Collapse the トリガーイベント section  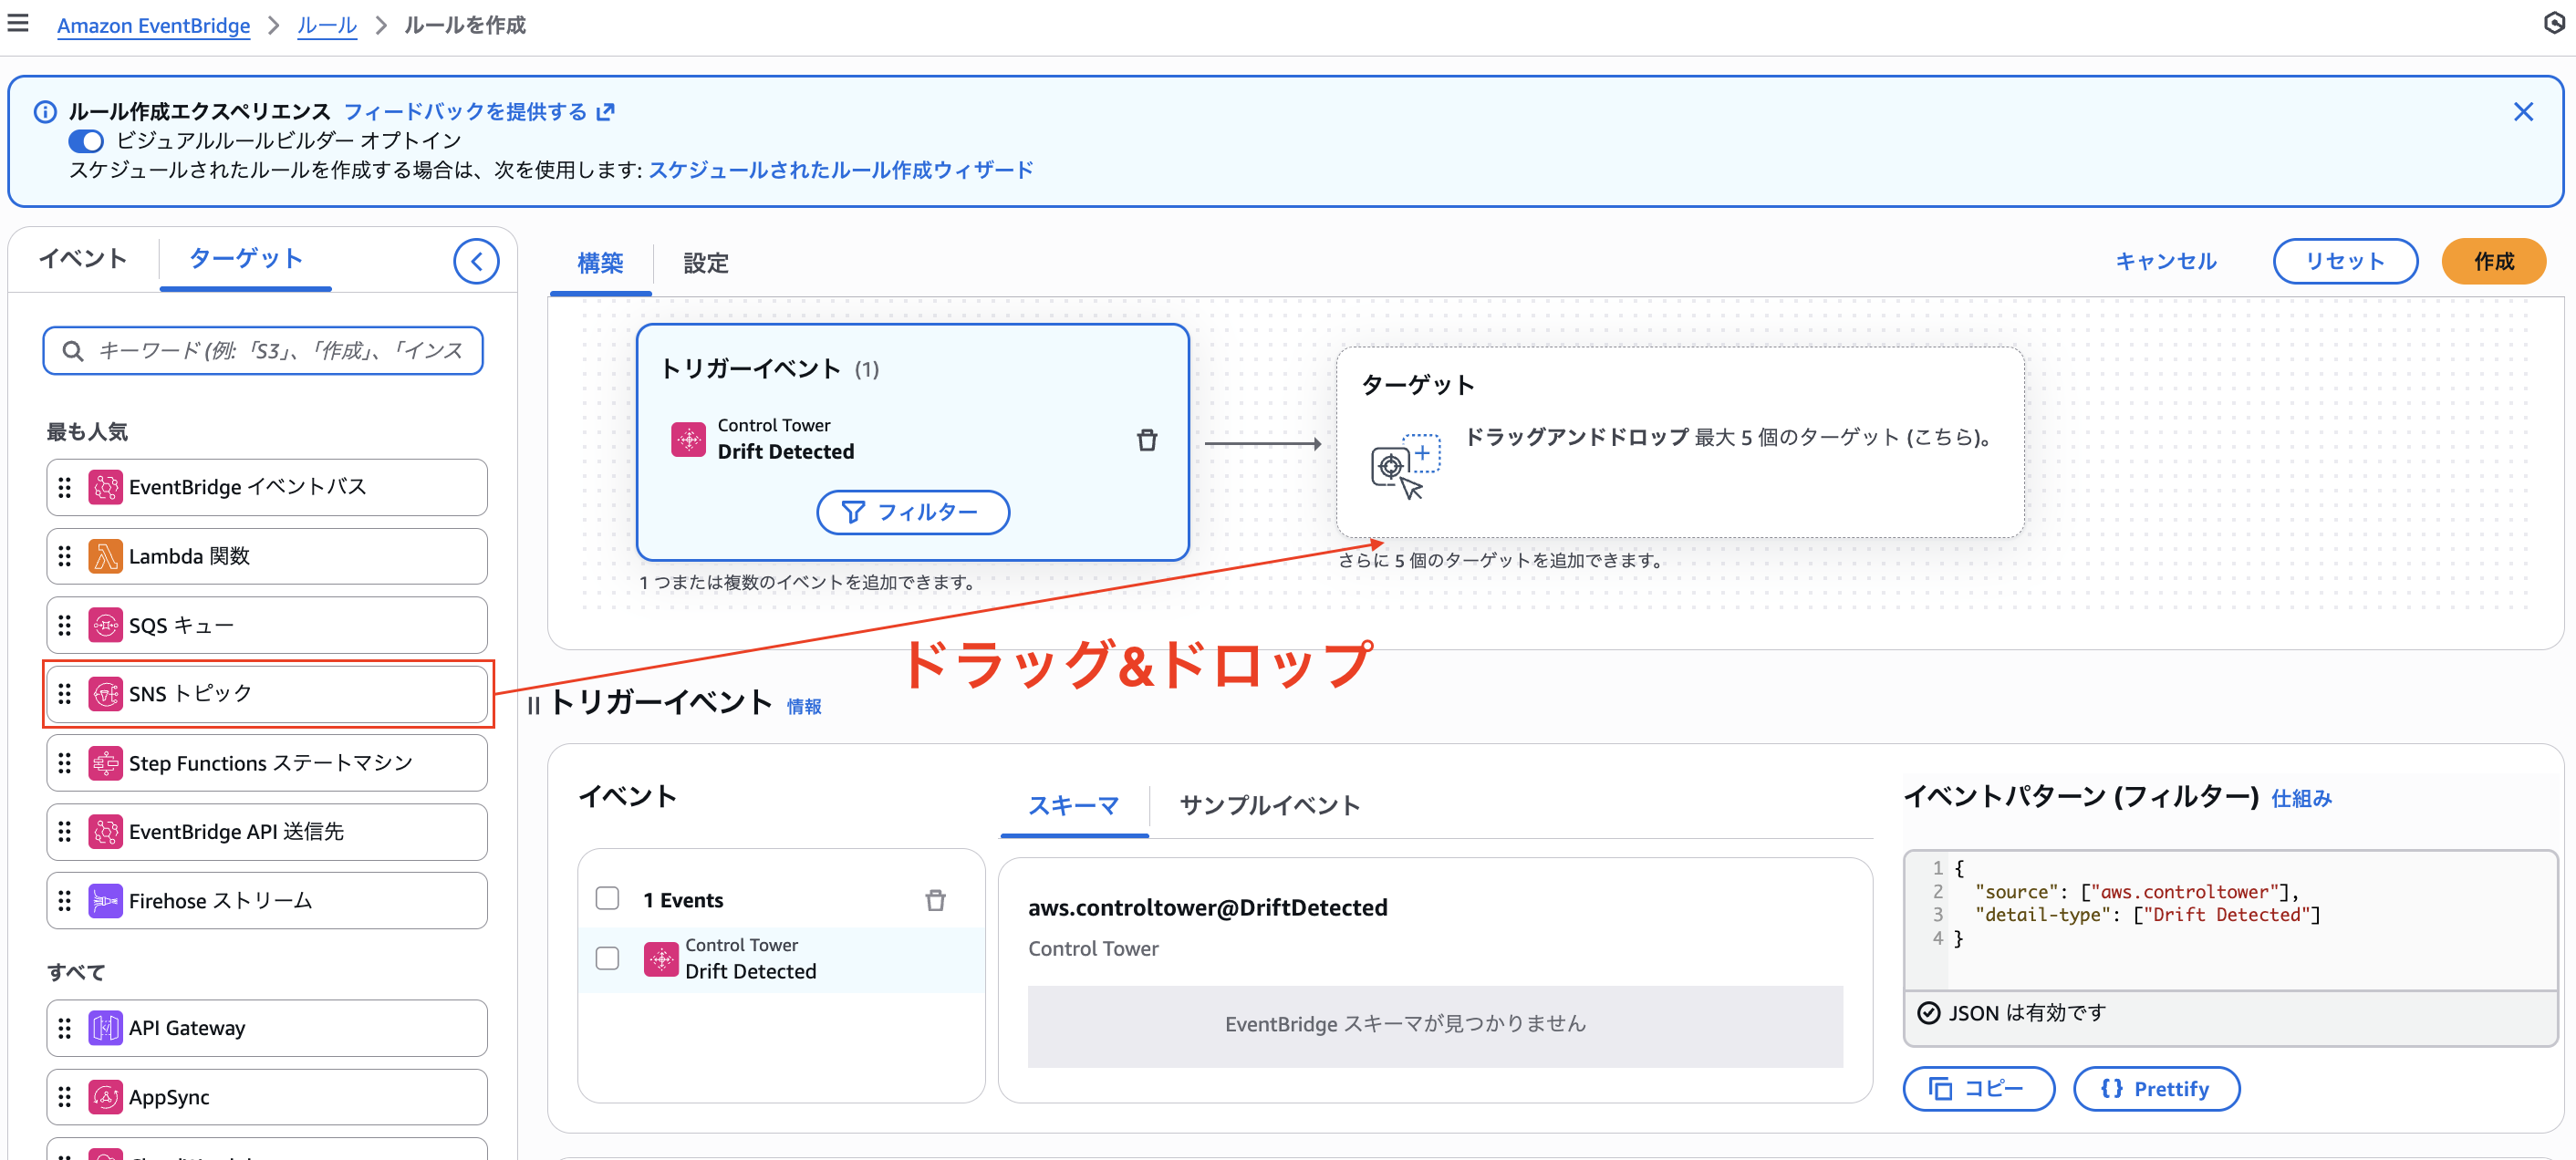point(534,704)
